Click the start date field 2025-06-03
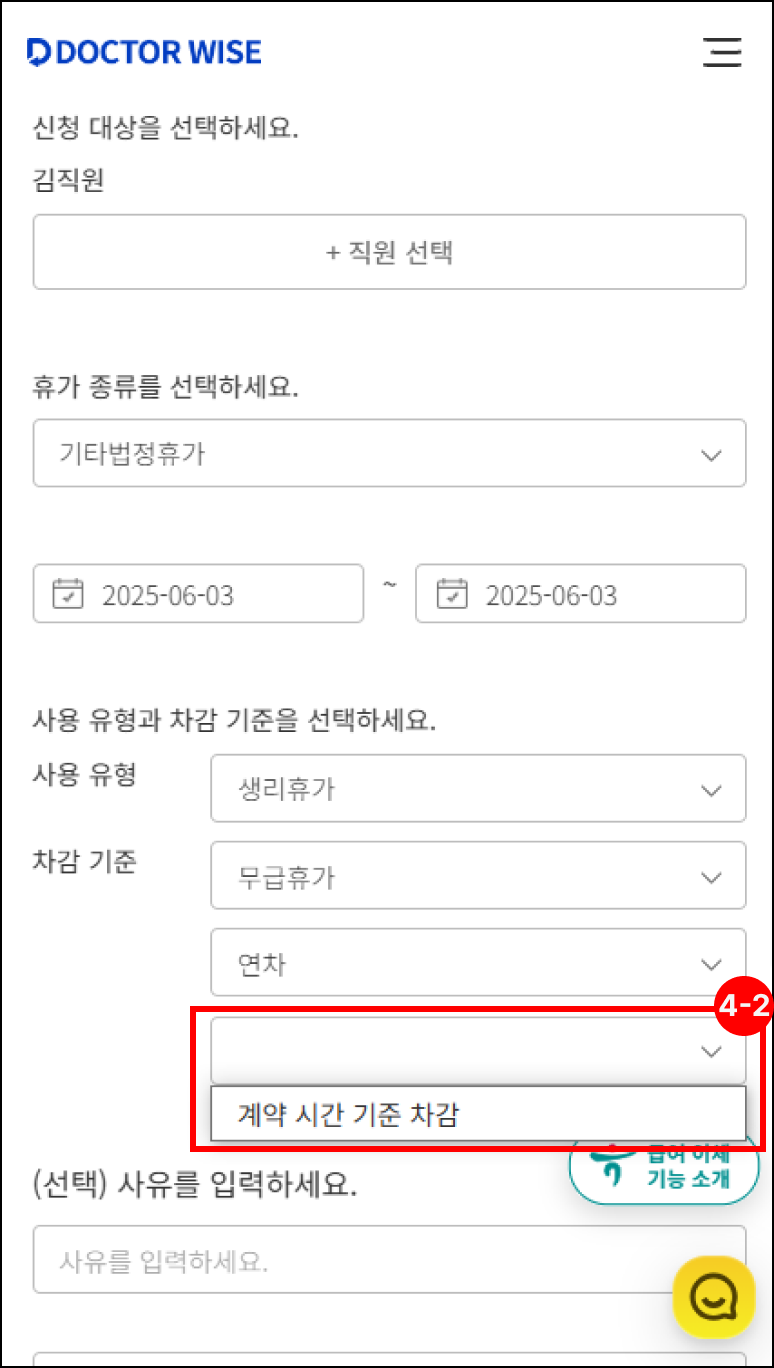The image size is (774, 1368). click(x=198, y=594)
